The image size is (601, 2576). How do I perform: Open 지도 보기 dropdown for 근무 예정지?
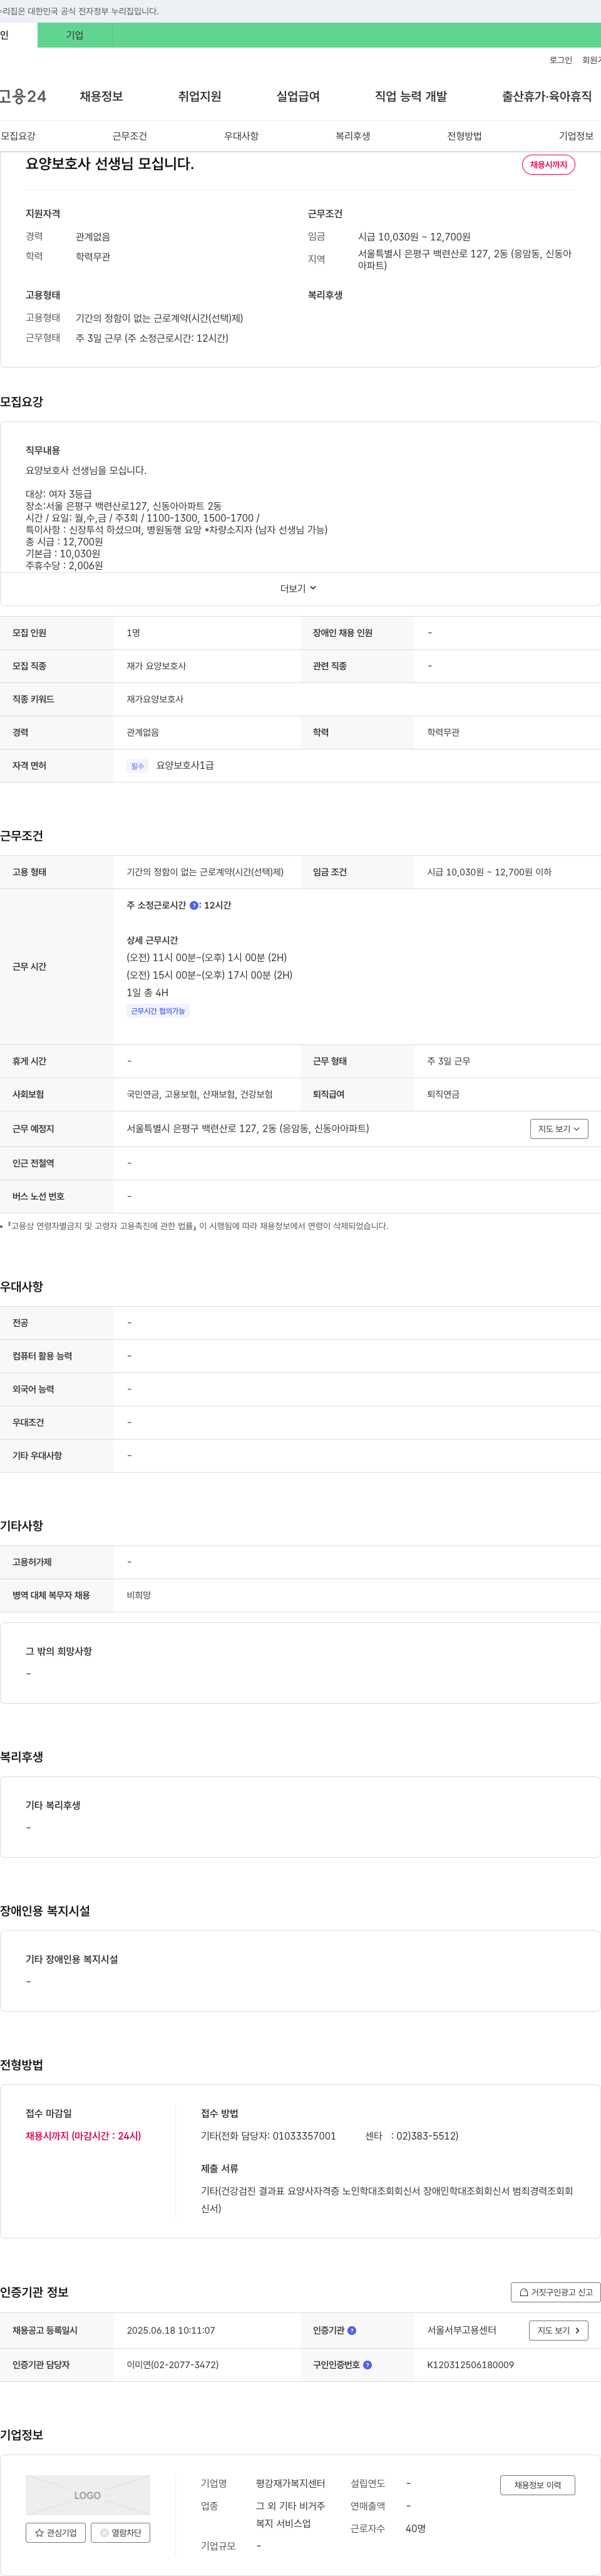(559, 1129)
